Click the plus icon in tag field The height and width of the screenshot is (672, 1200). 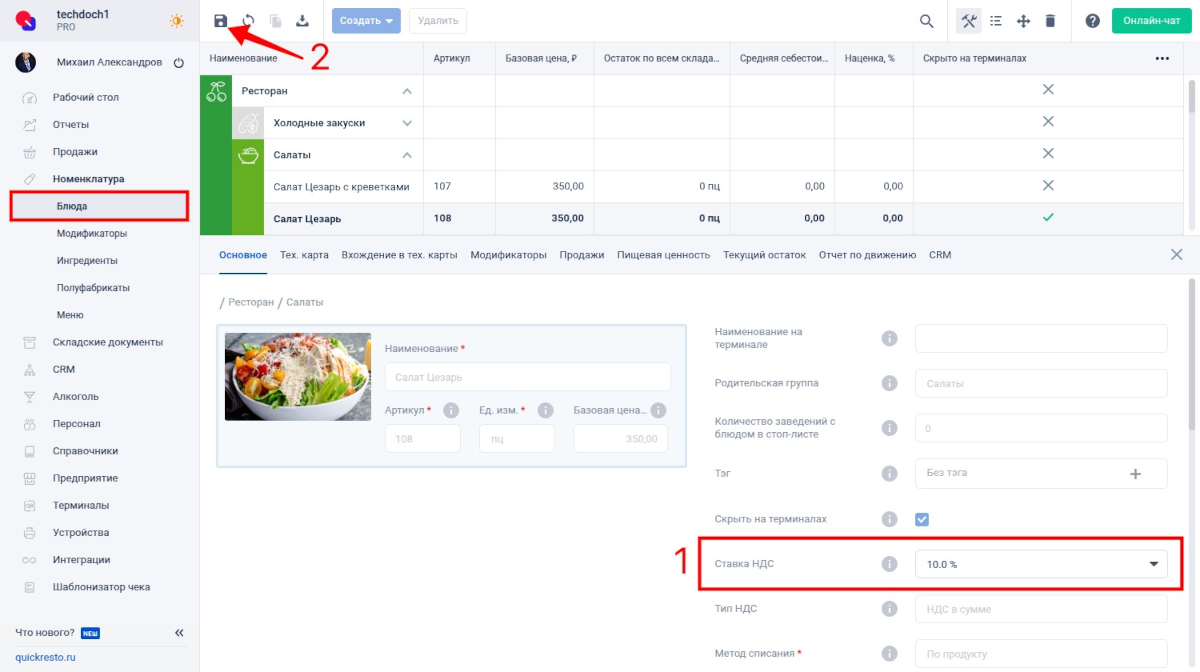1135,474
